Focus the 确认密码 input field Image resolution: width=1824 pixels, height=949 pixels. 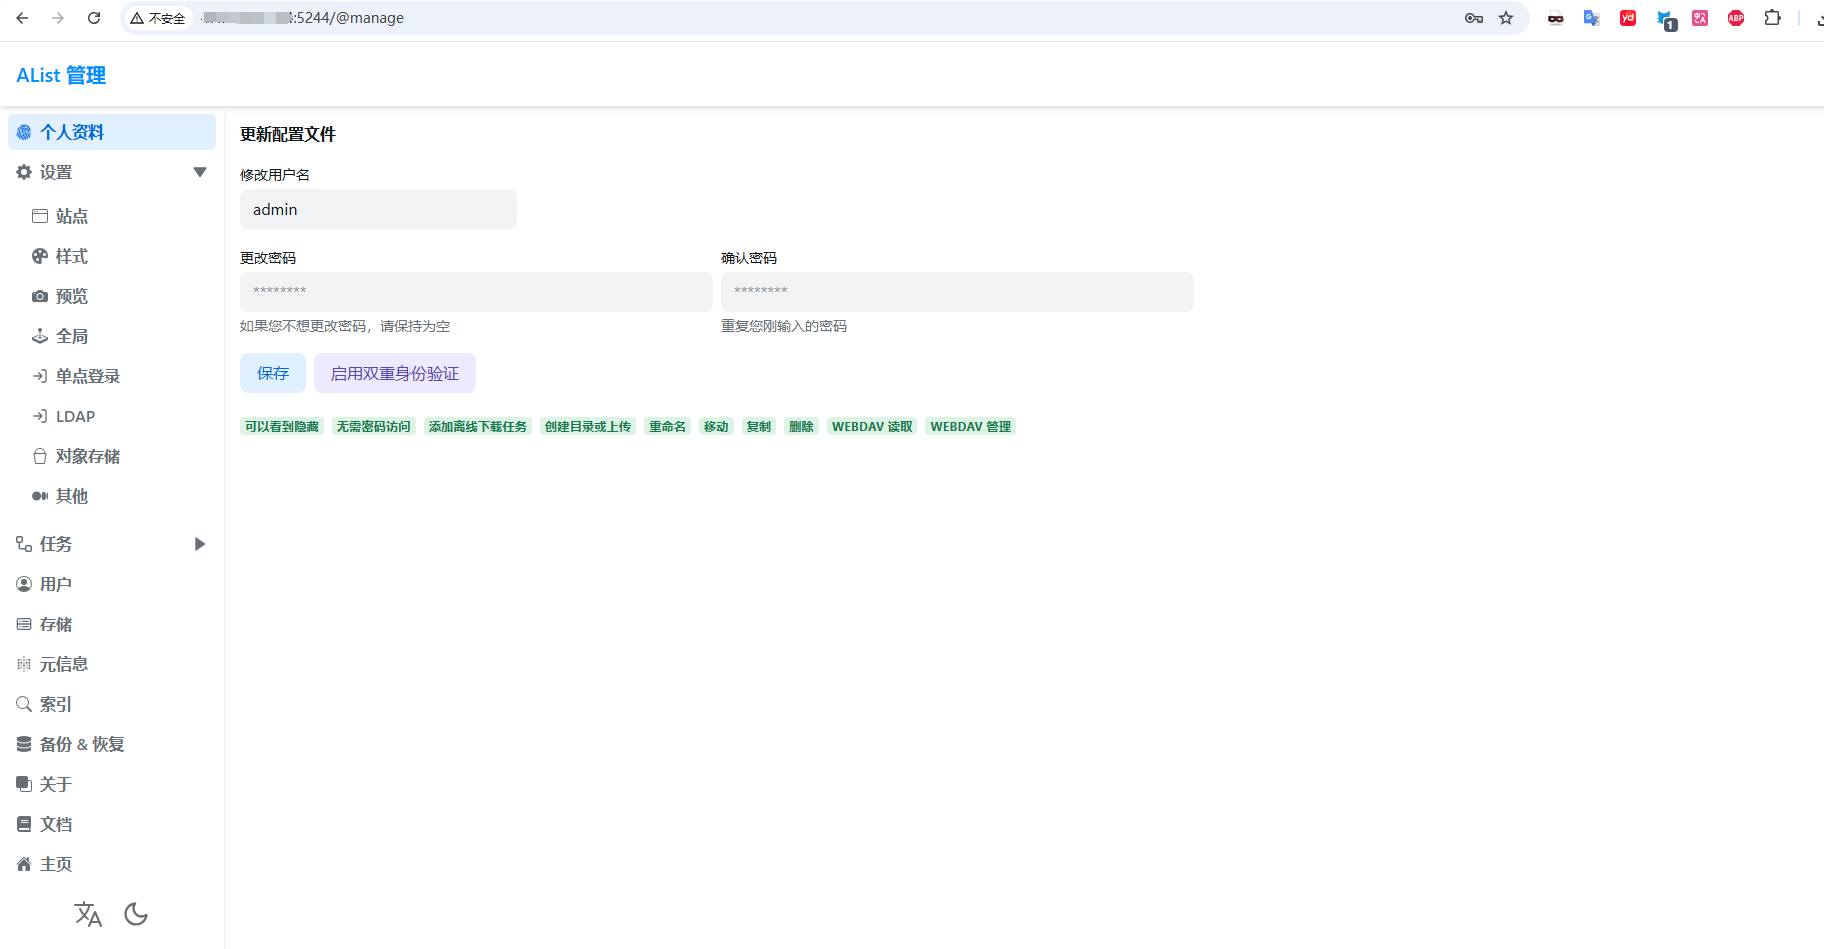pyautogui.click(x=957, y=292)
